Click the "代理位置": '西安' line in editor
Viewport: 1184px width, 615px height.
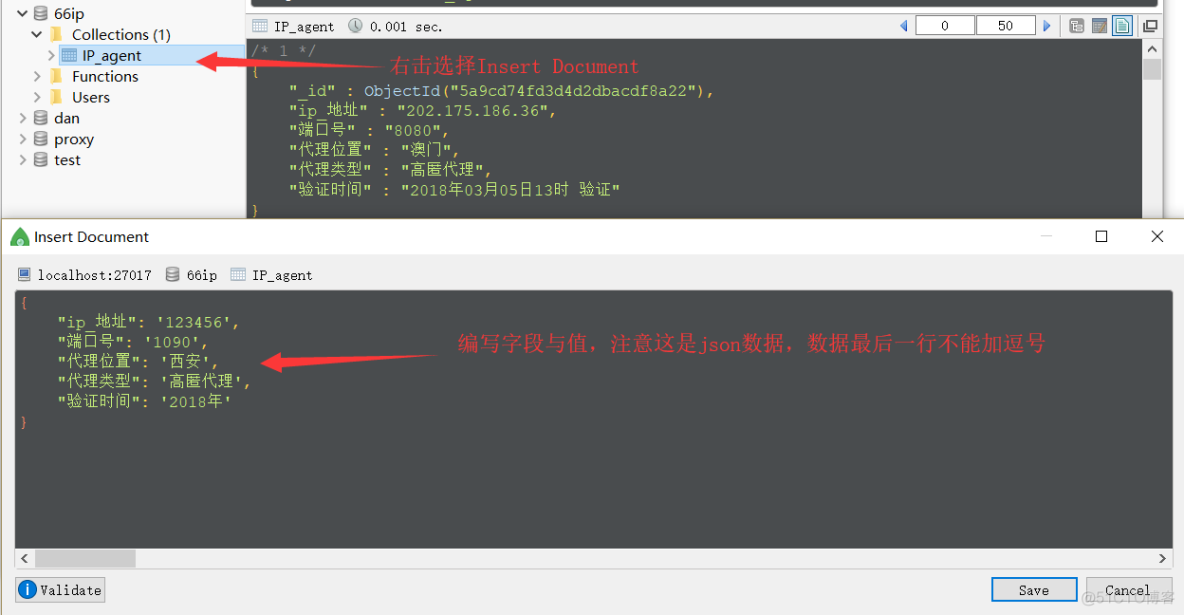coord(138,361)
